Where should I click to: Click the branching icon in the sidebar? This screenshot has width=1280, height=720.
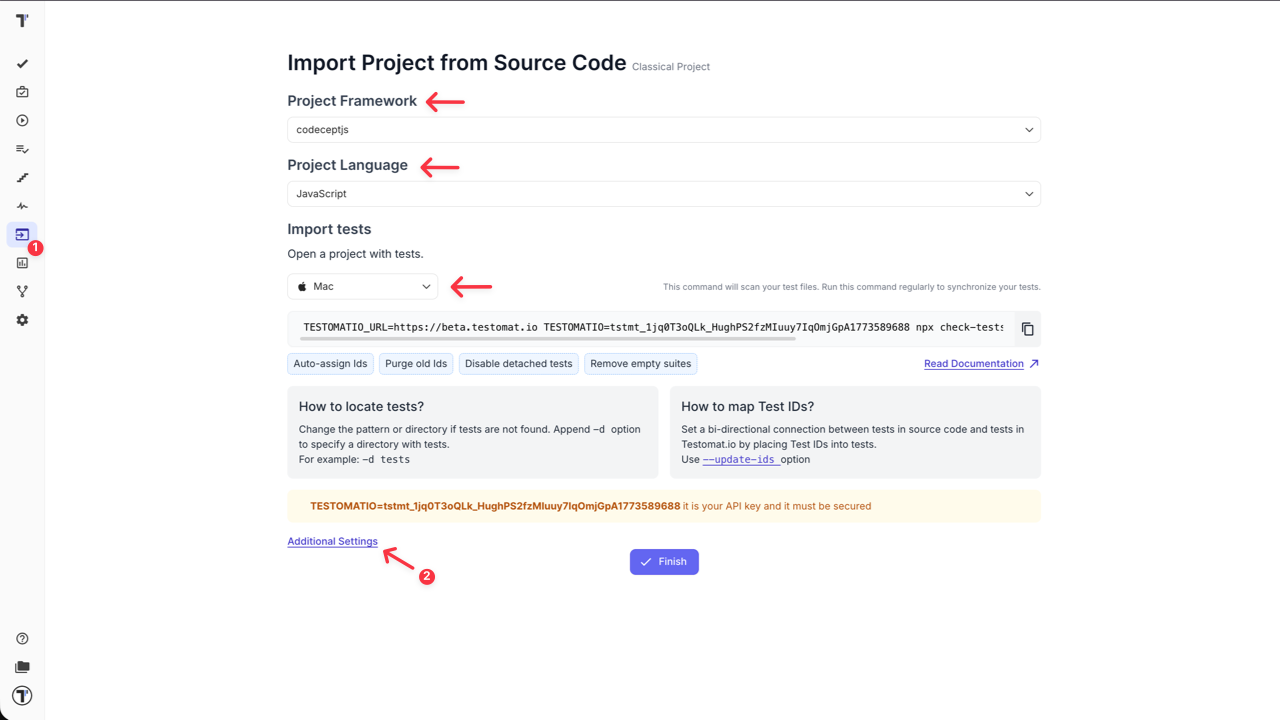coord(22,291)
